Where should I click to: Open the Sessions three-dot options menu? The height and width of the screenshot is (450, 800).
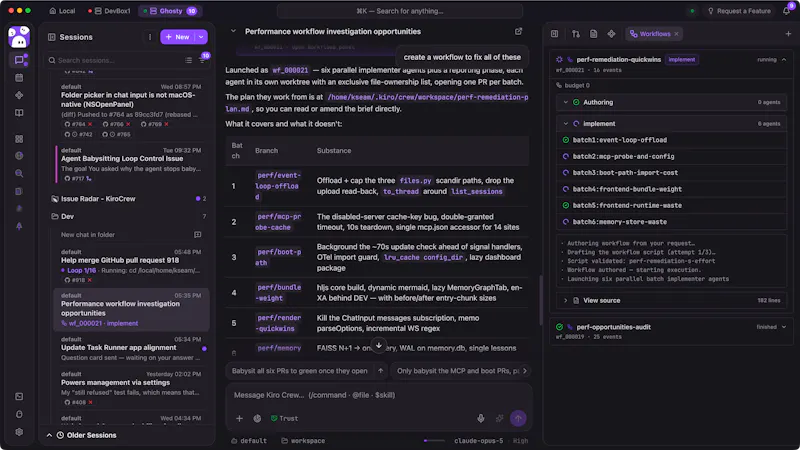click(x=149, y=37)
